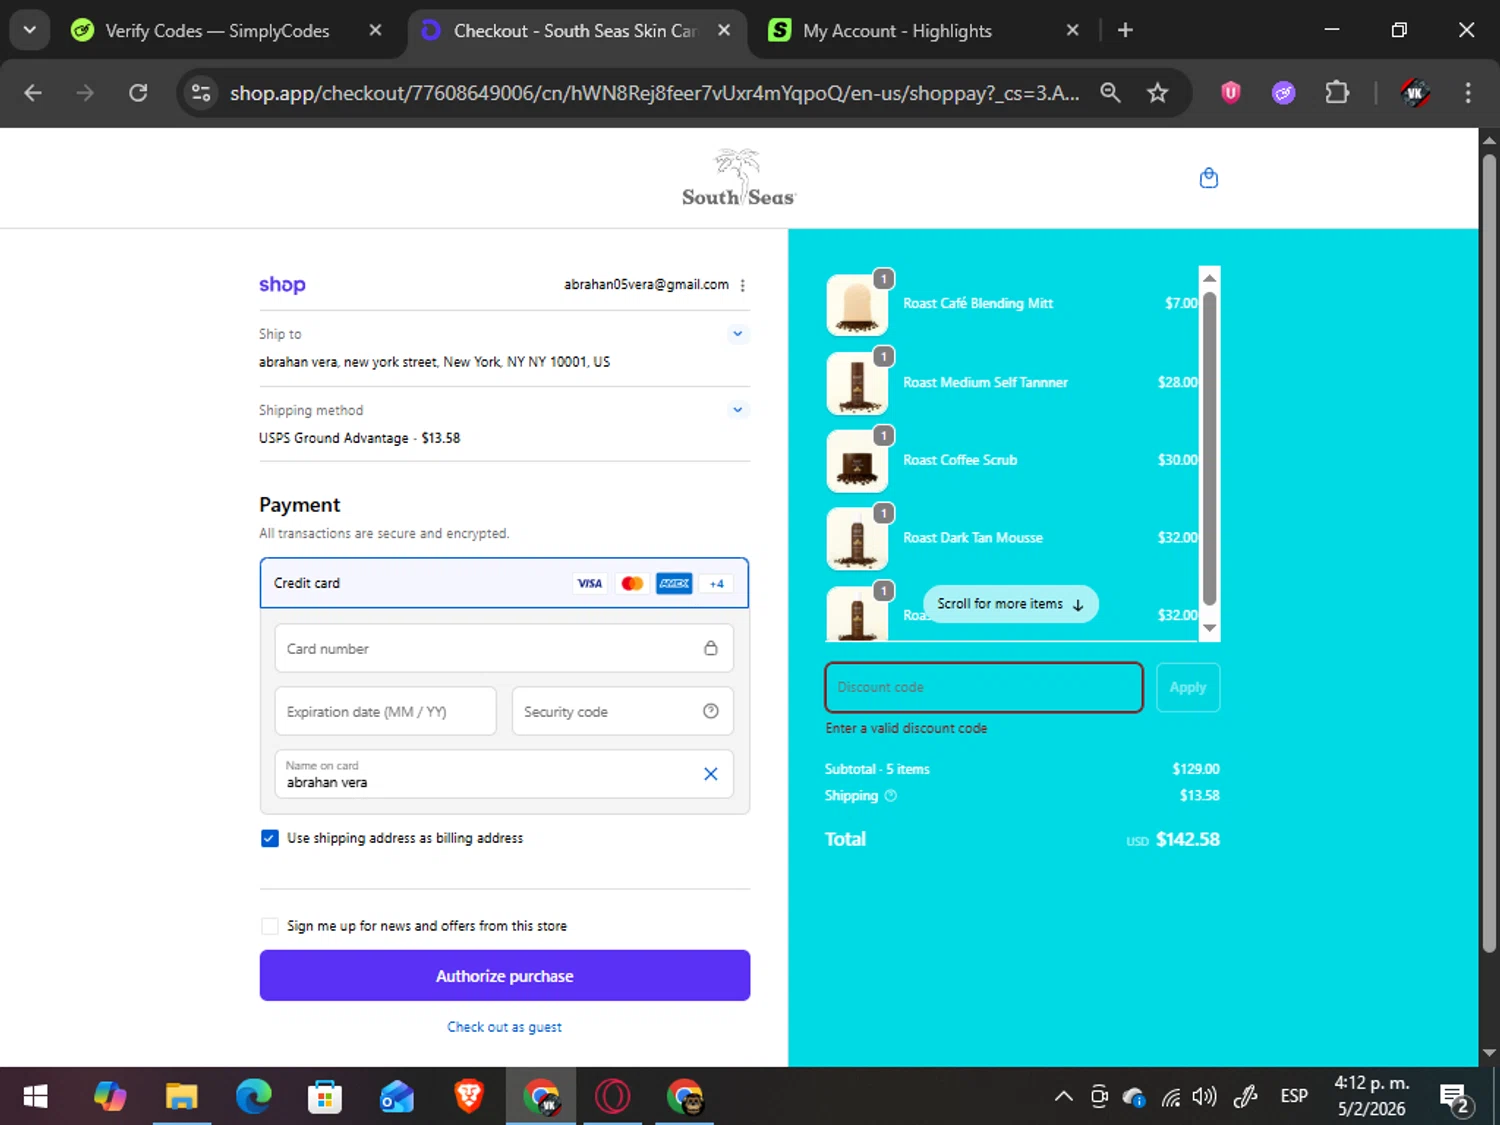Open the Windows Start menu

(35, 1097)
